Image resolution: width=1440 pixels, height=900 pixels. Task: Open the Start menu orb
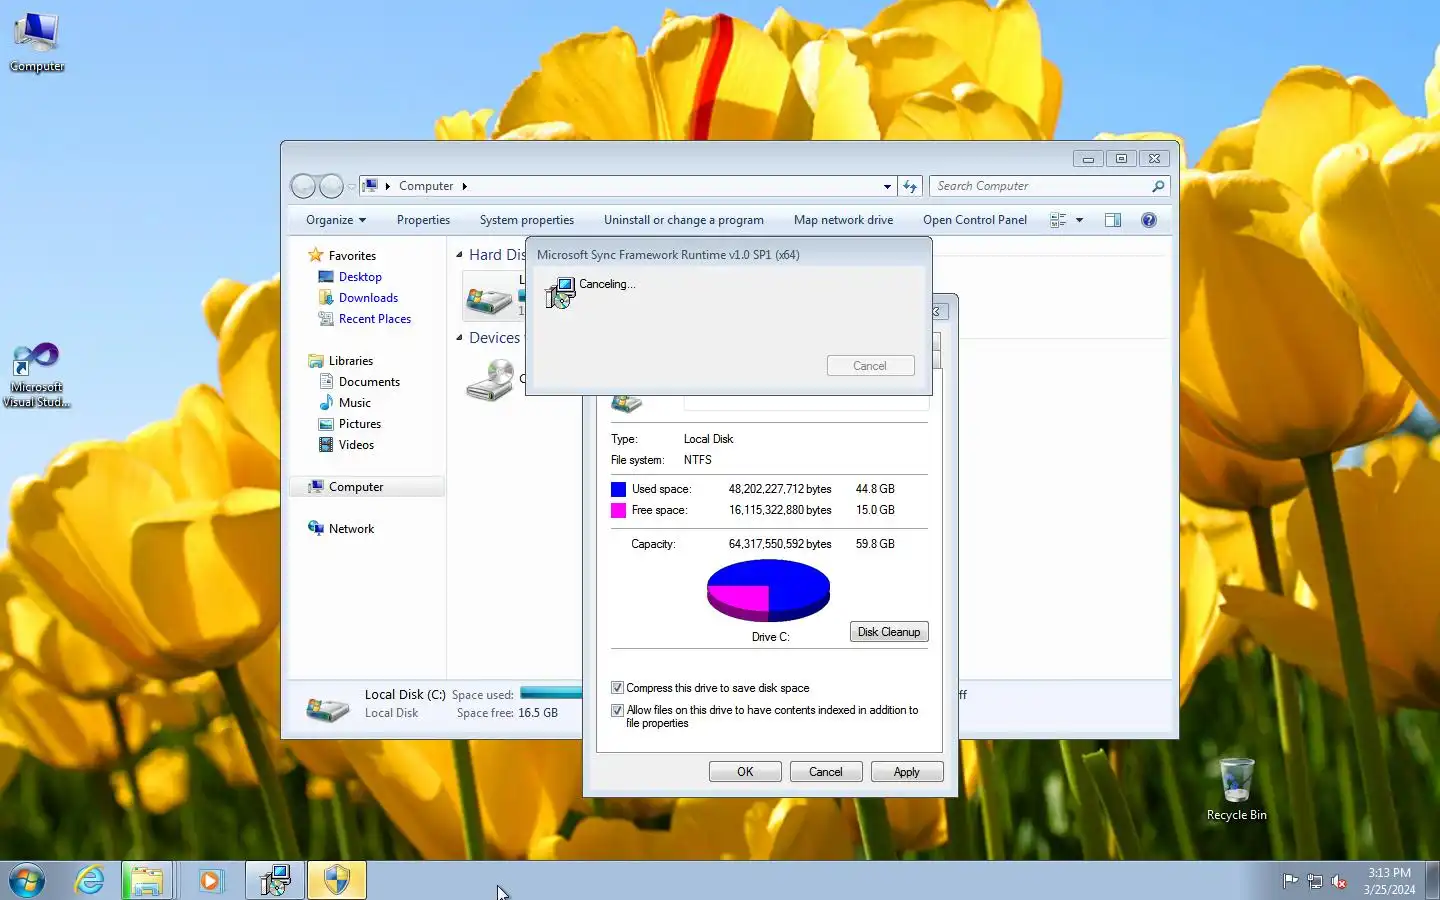pos(27,880)
